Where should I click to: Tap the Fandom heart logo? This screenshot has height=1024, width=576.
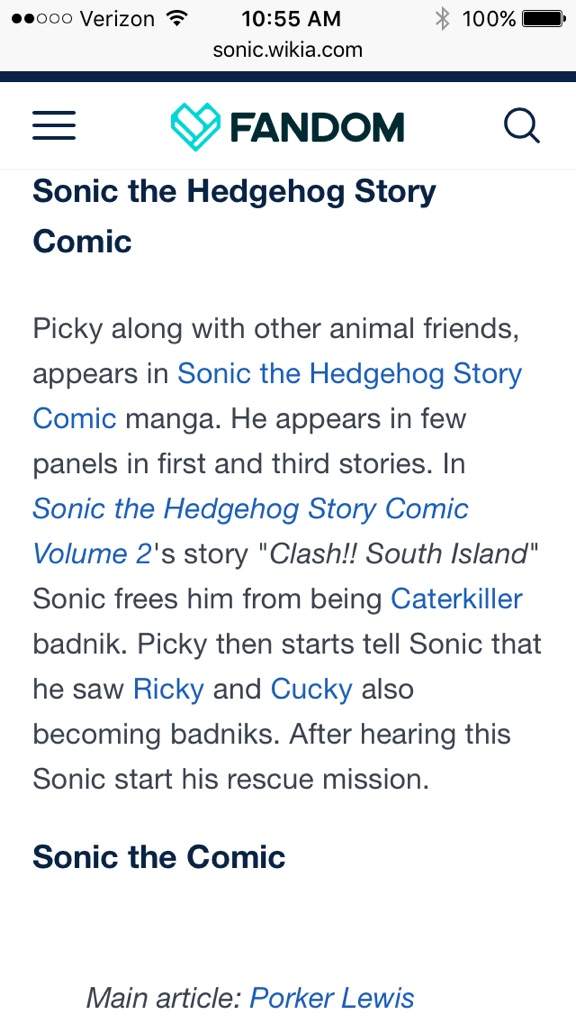(x=195, y=126)
